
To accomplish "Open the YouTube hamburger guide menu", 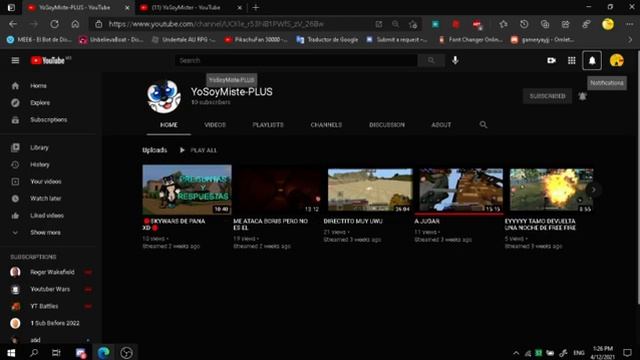I will coord(15,60).
